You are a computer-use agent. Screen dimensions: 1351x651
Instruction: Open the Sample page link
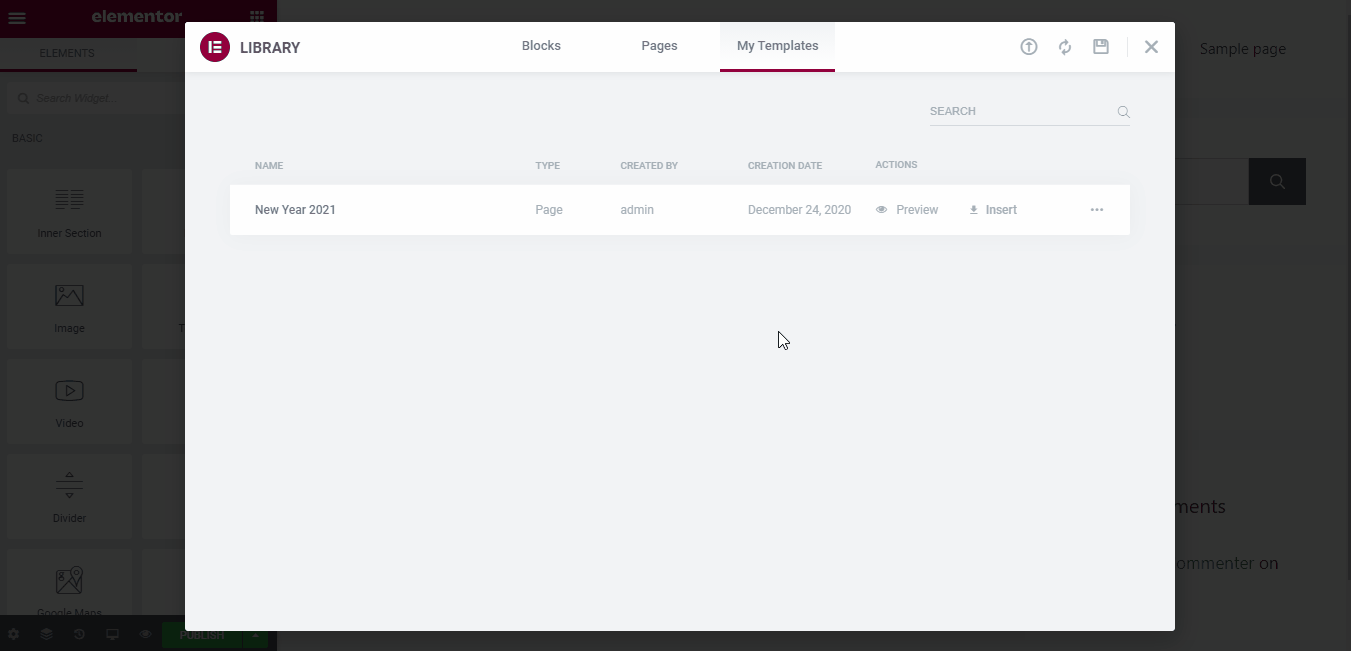click(1242, 49)
